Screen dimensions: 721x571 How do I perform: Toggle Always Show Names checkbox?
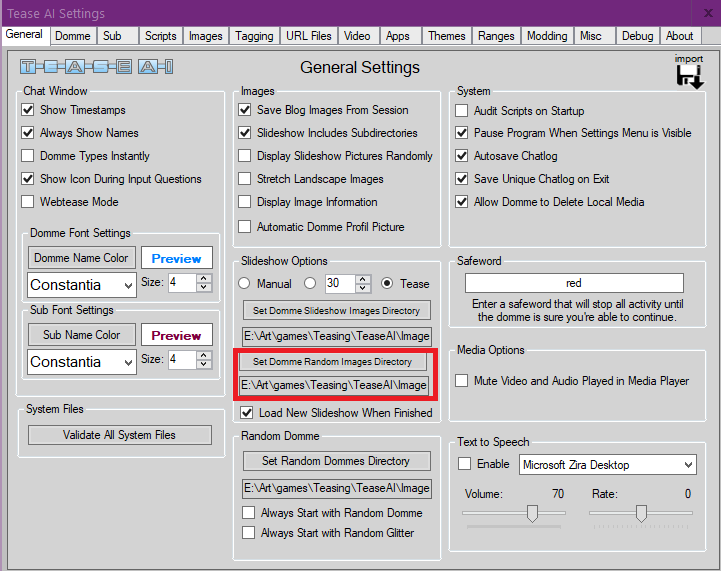pyautogui.click(x=28, y=132)
